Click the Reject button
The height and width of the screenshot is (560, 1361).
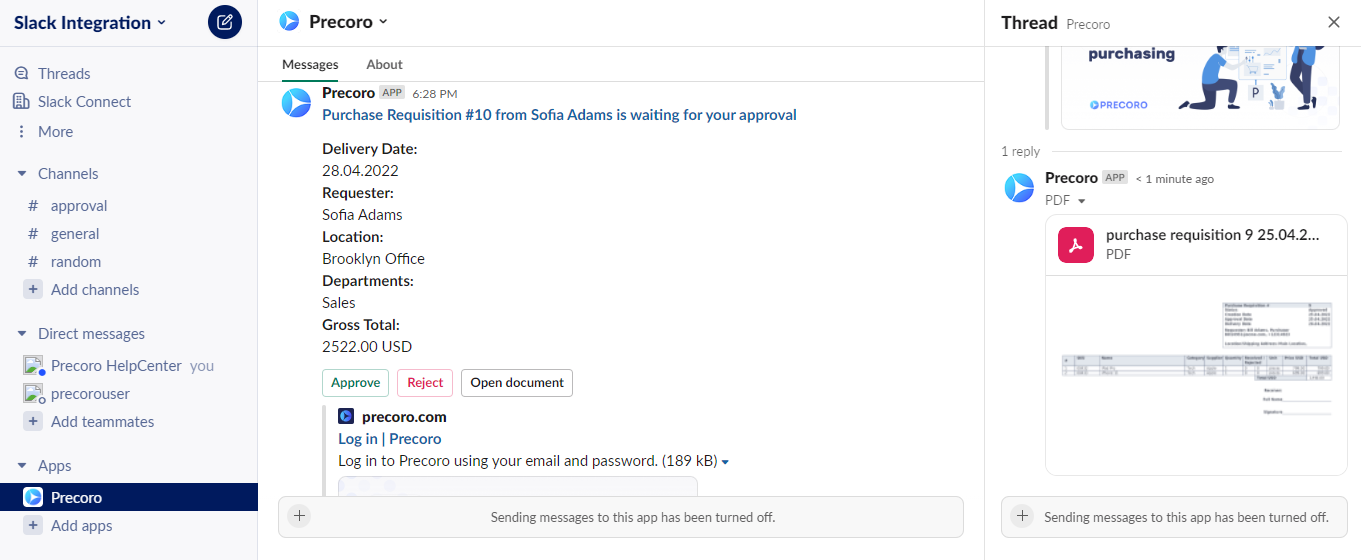(425, 382)
